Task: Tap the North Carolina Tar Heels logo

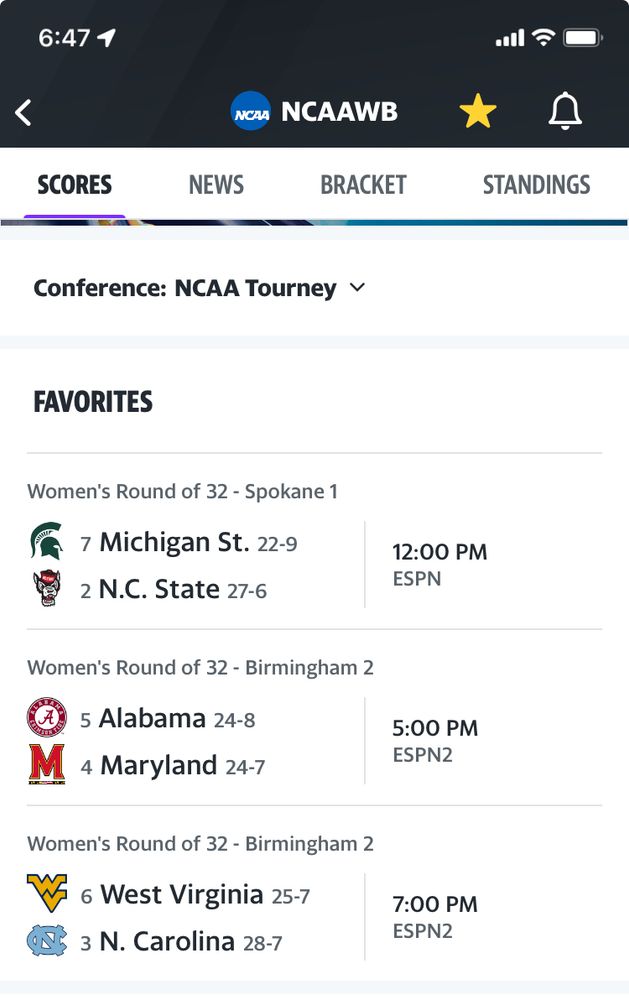Action: point(47,941)
